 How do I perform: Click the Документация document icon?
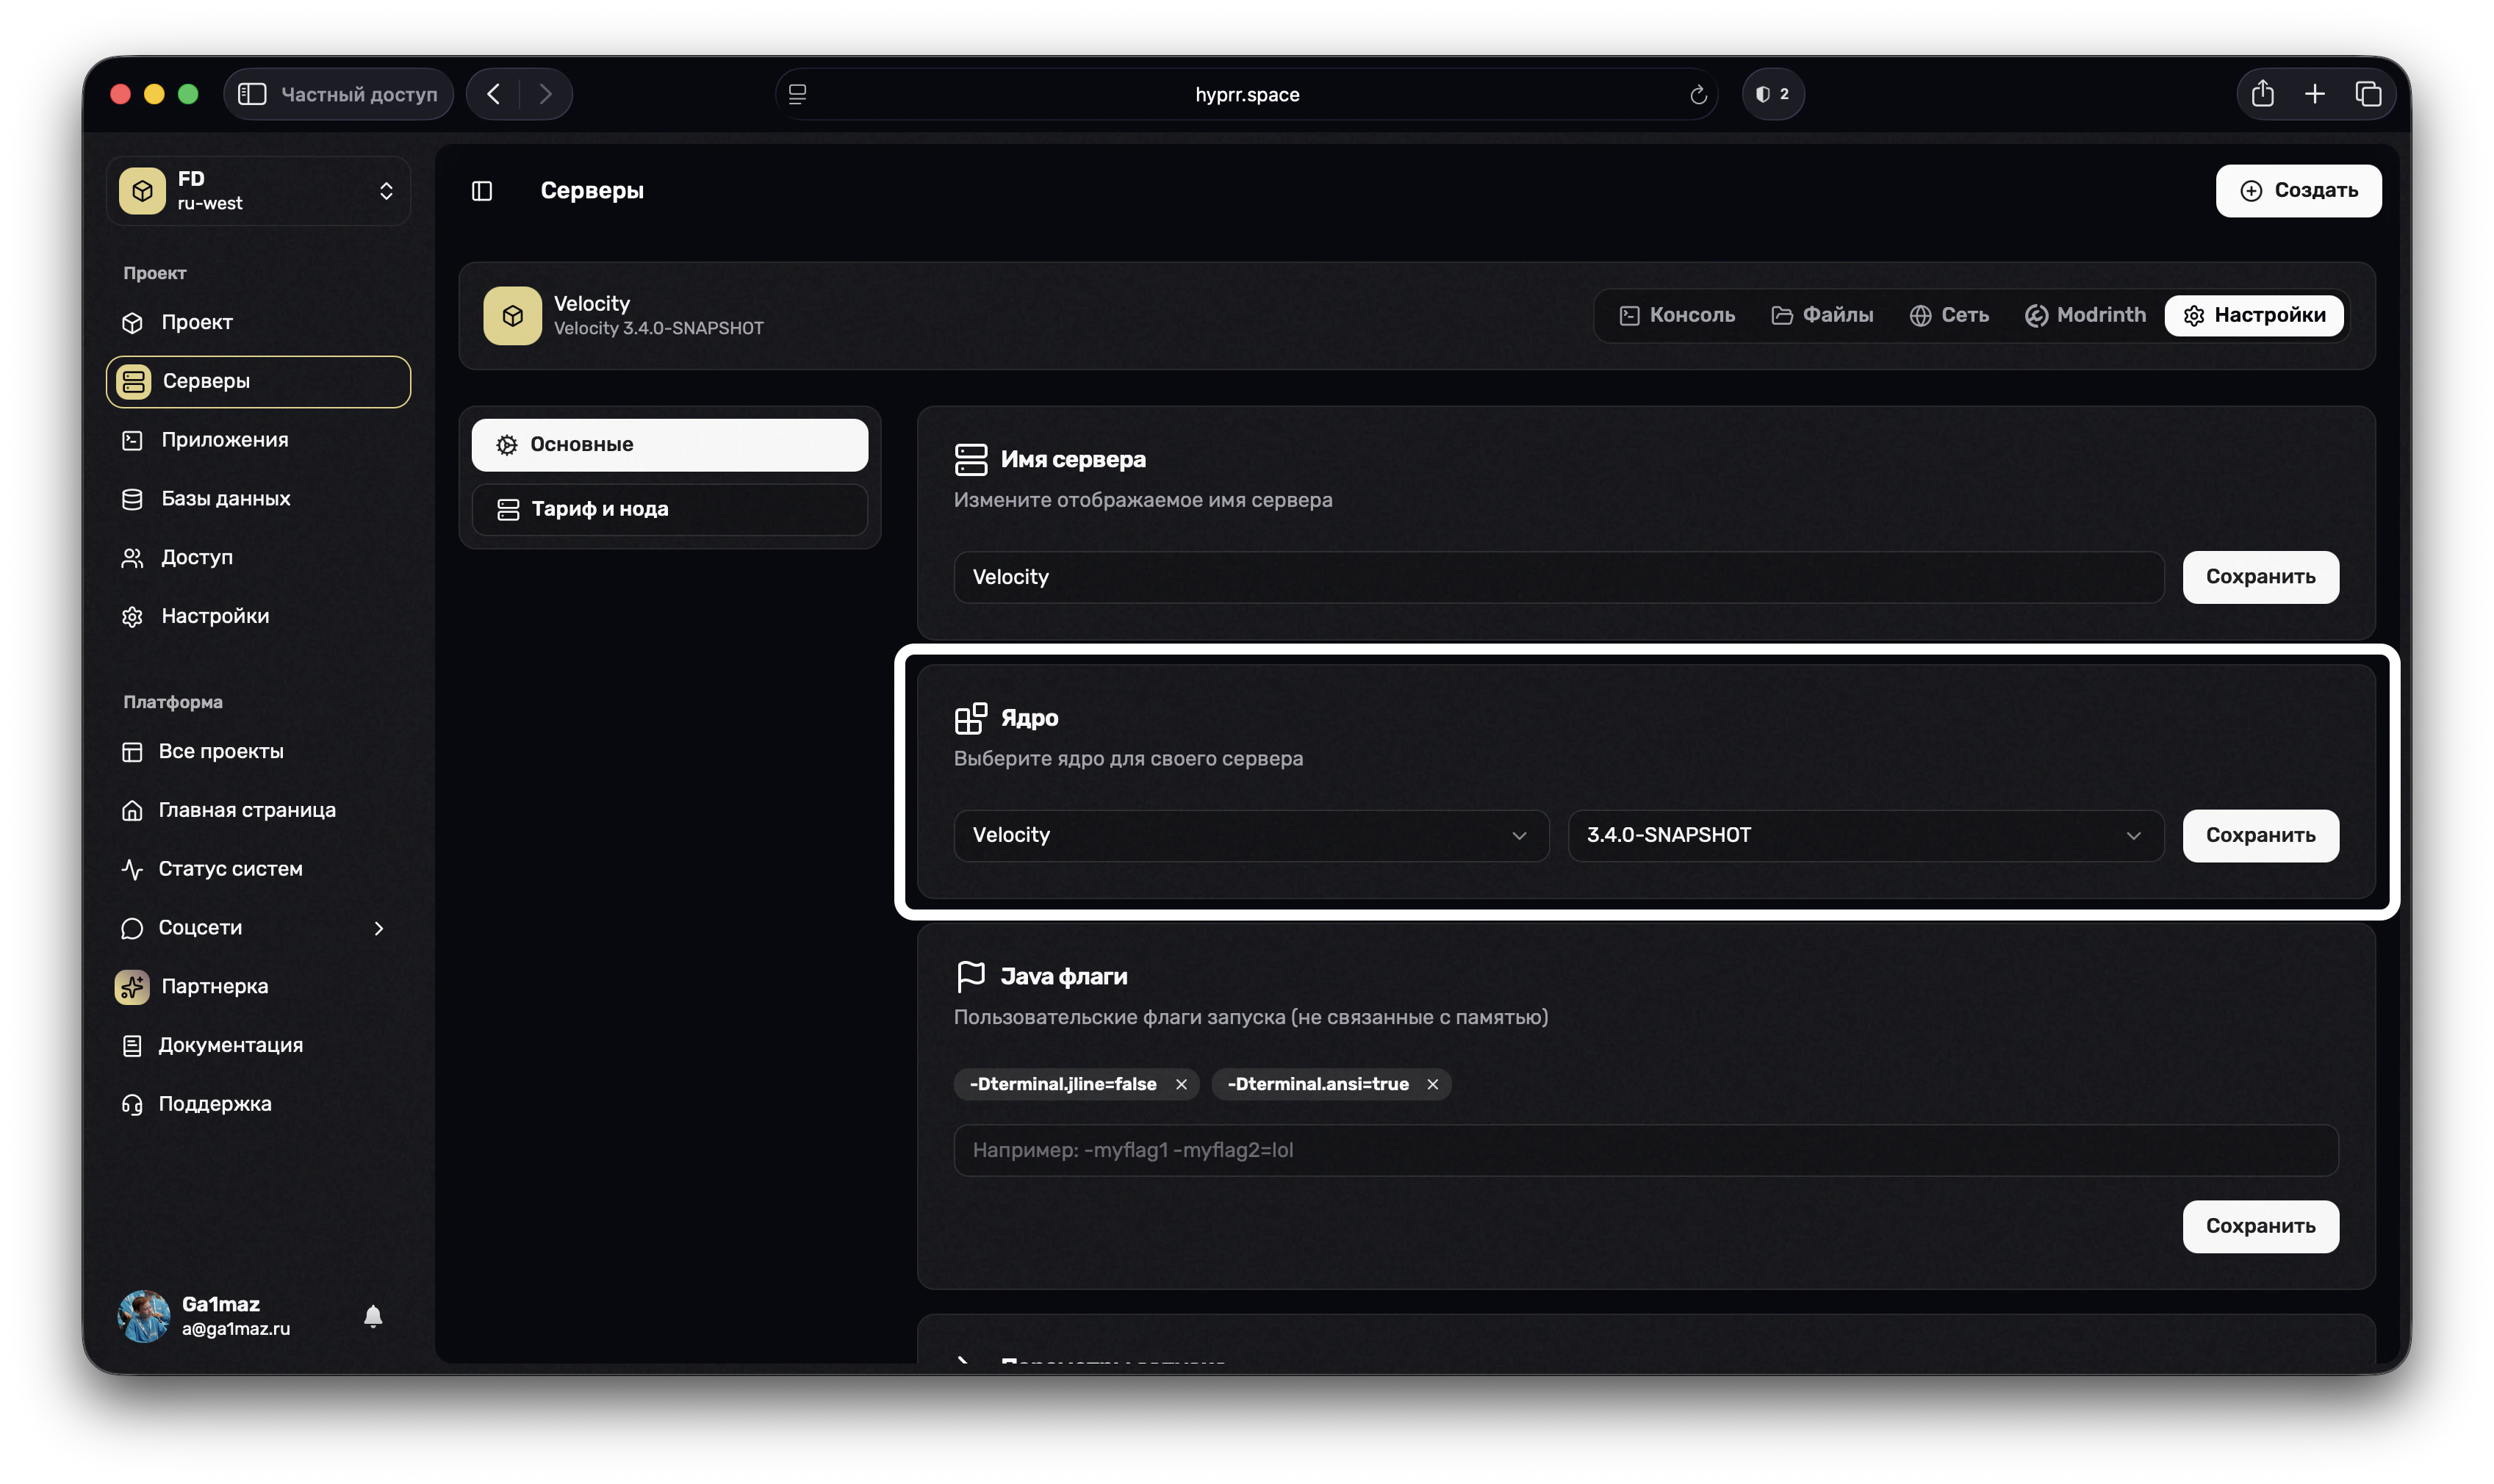point(132,1046)
